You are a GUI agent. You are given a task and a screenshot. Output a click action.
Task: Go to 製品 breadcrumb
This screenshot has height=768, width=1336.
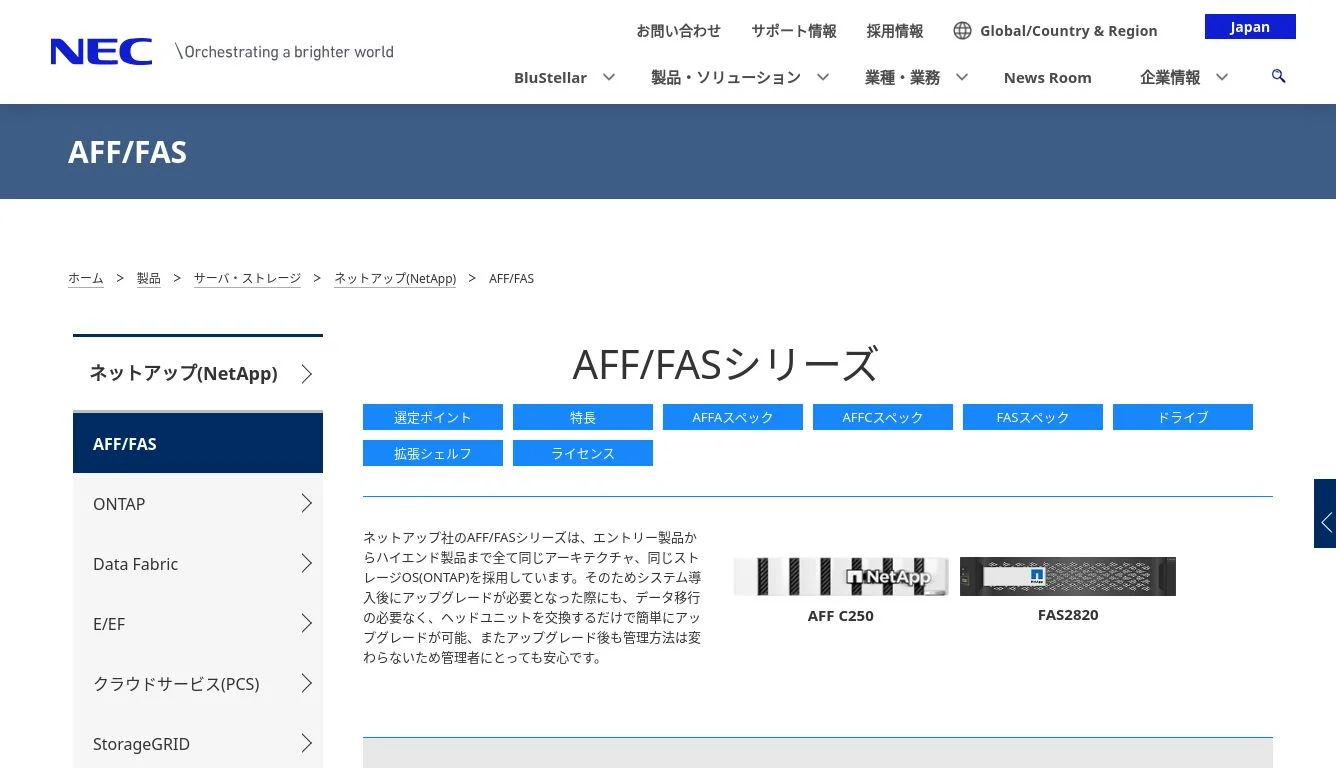[149, 278]
